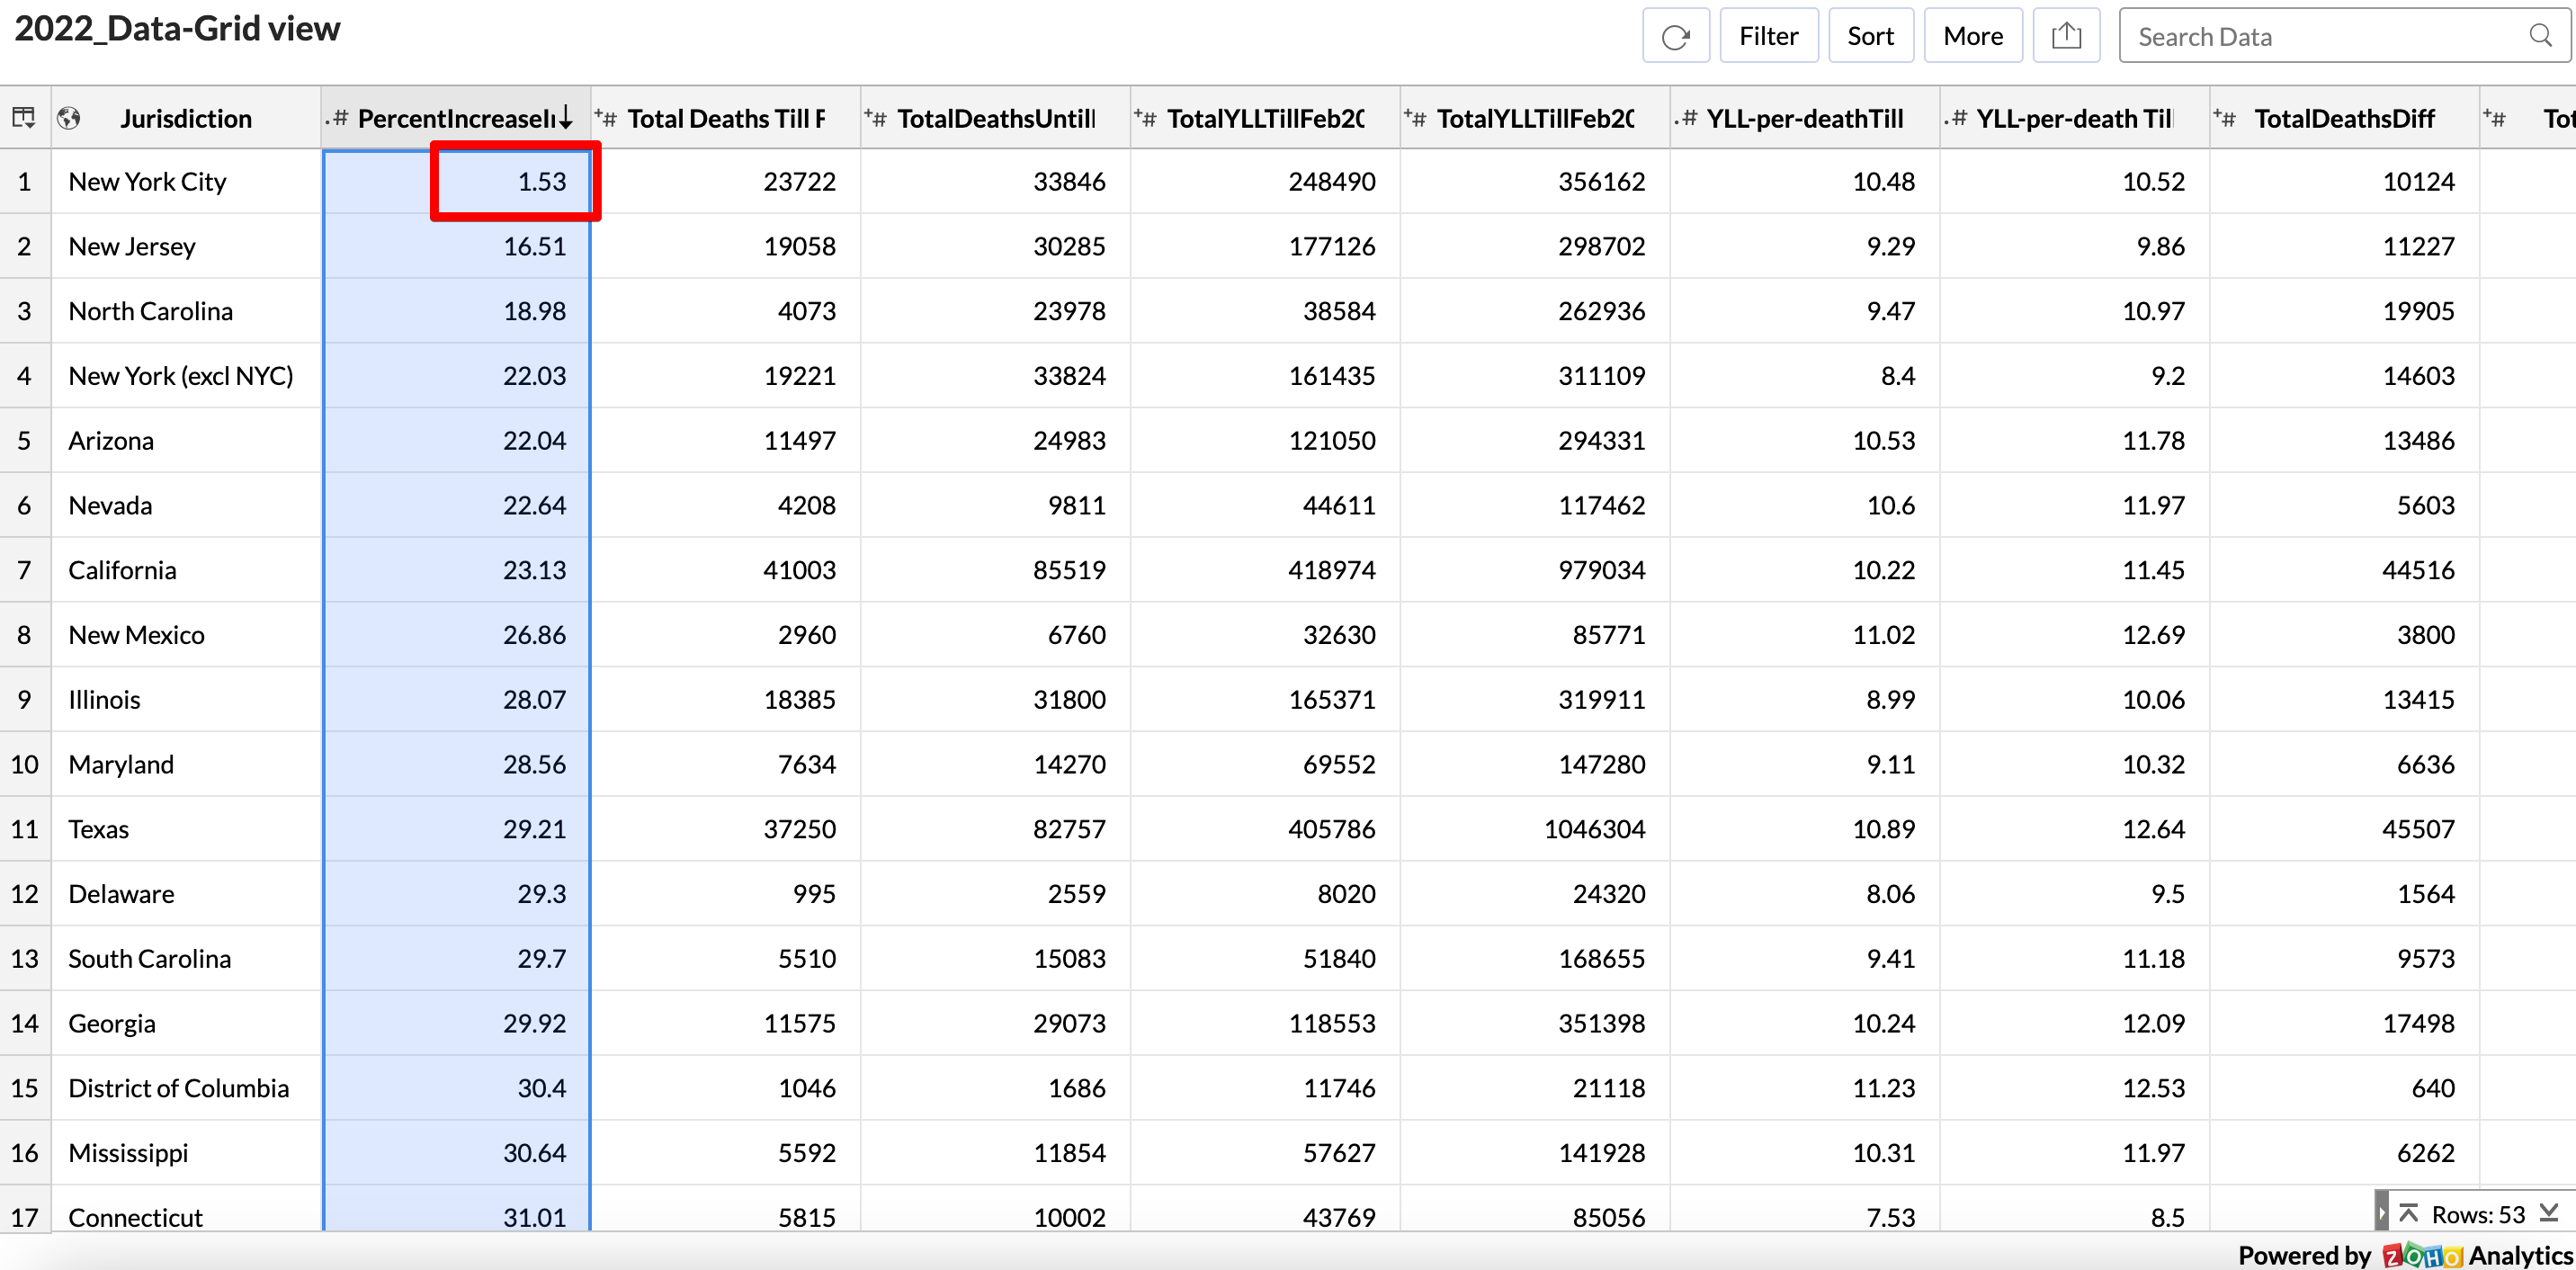
Task: Open the column chooser icon in header corner
Action: pyautogui.click(x=24, y=118)
